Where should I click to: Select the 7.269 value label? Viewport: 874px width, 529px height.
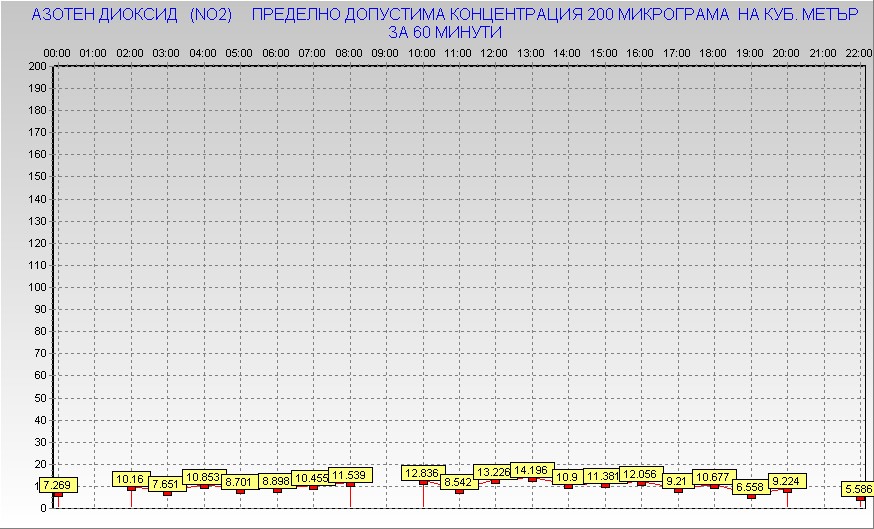coord(56,485)
